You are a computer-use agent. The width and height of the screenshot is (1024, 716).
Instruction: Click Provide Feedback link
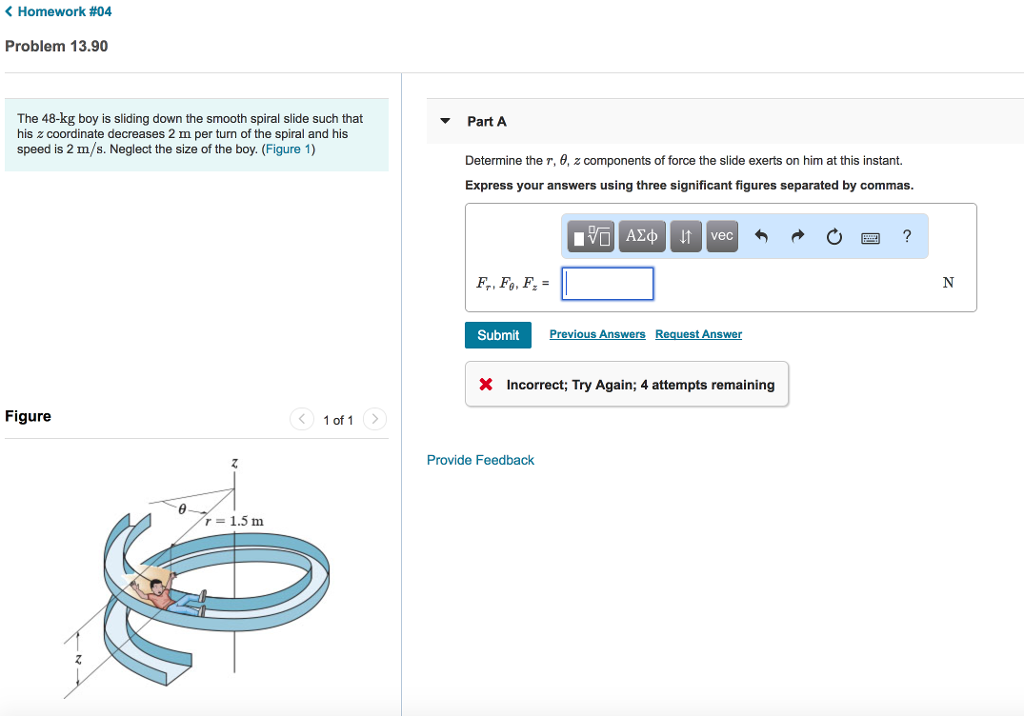(x=480, y=460)
